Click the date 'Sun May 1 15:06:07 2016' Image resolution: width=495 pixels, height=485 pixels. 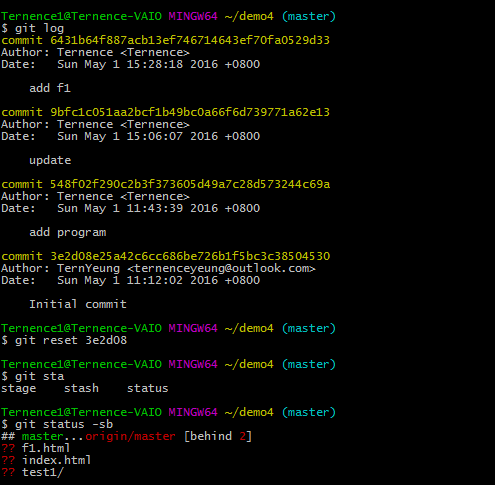click(x=137, y=136)
